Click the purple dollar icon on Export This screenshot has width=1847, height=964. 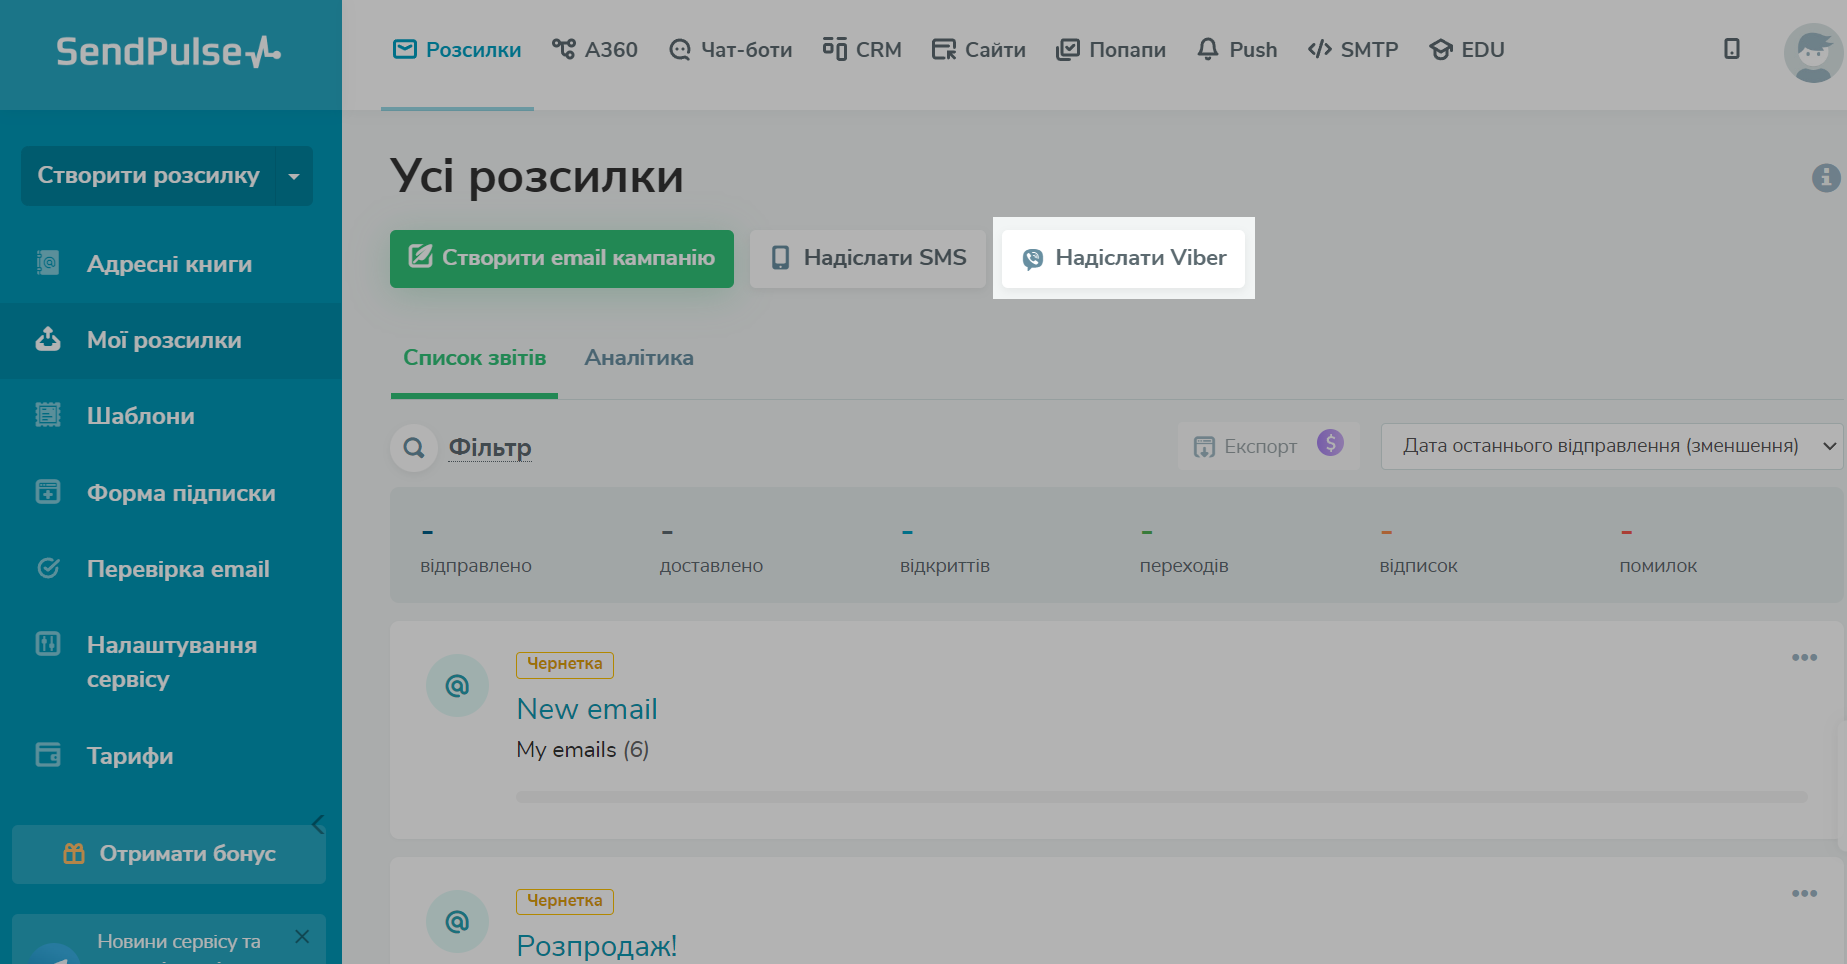(x=1329, y=443)
